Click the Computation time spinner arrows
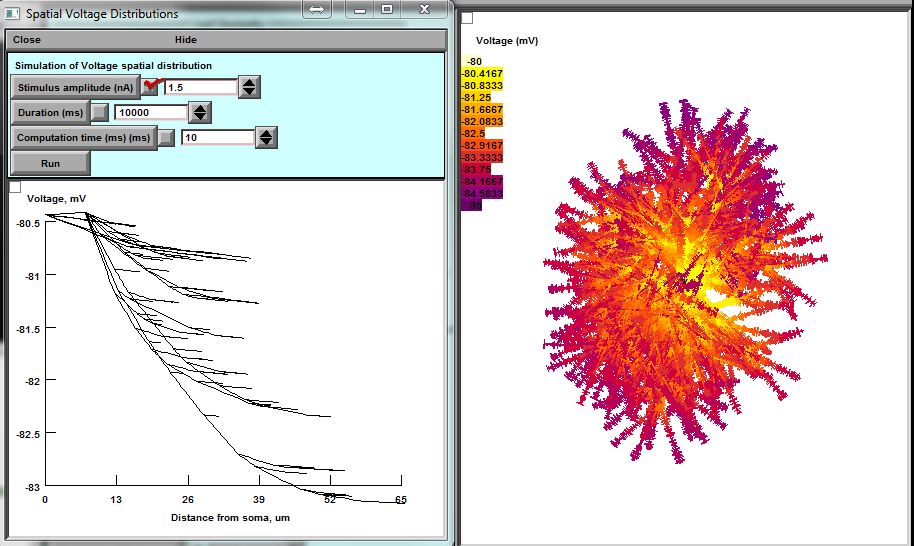 [265, 138]
